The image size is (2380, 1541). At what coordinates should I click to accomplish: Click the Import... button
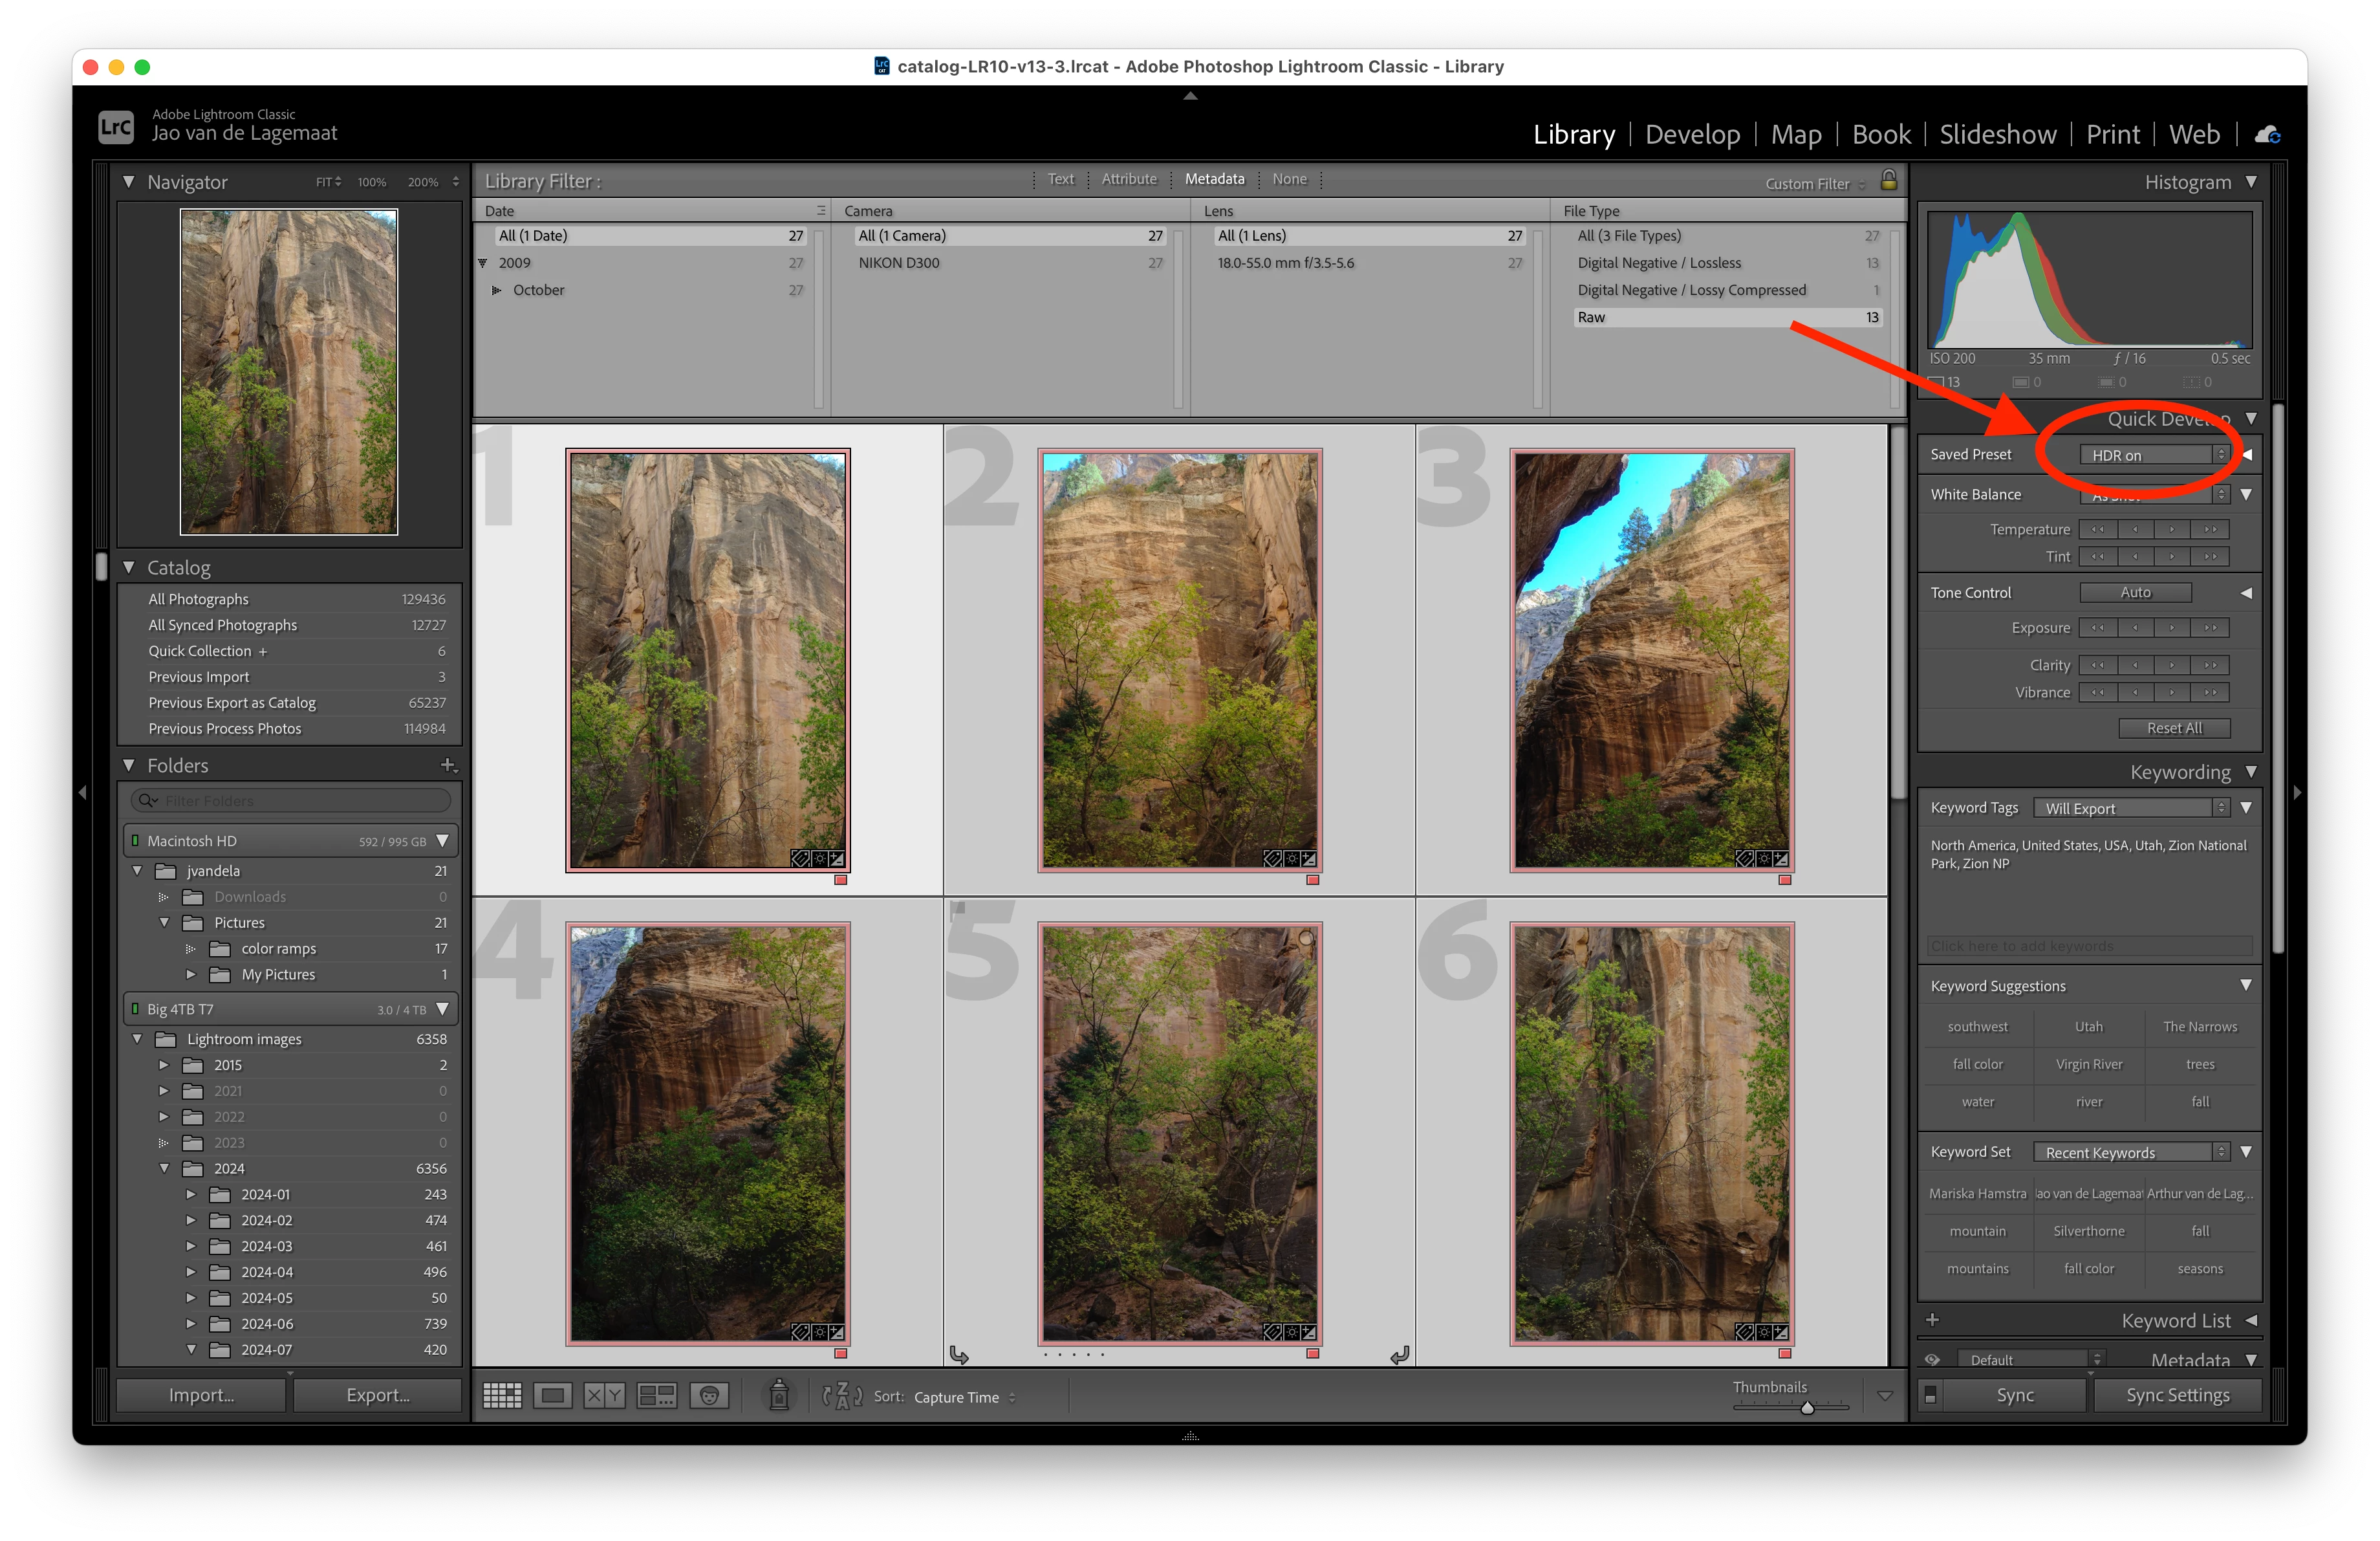201,1395
